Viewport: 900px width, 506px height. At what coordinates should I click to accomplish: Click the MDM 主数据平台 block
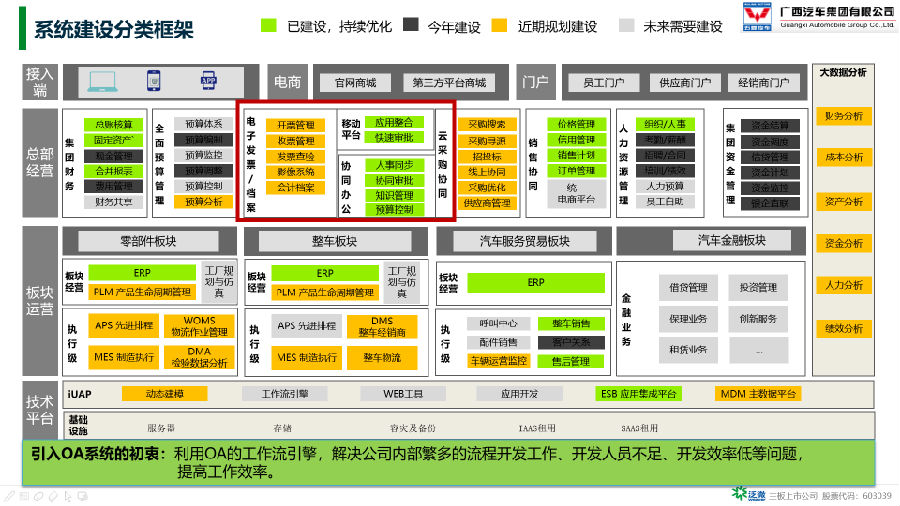[x=758, y=394]
